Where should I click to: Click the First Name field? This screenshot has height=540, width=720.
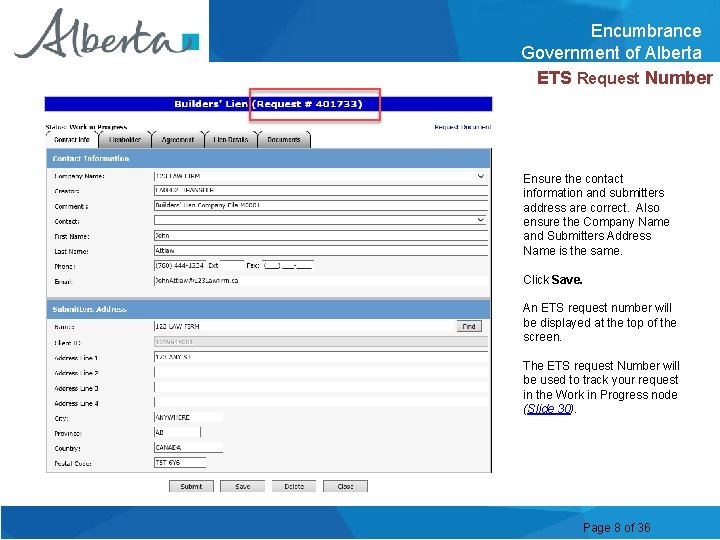(321, 236)
